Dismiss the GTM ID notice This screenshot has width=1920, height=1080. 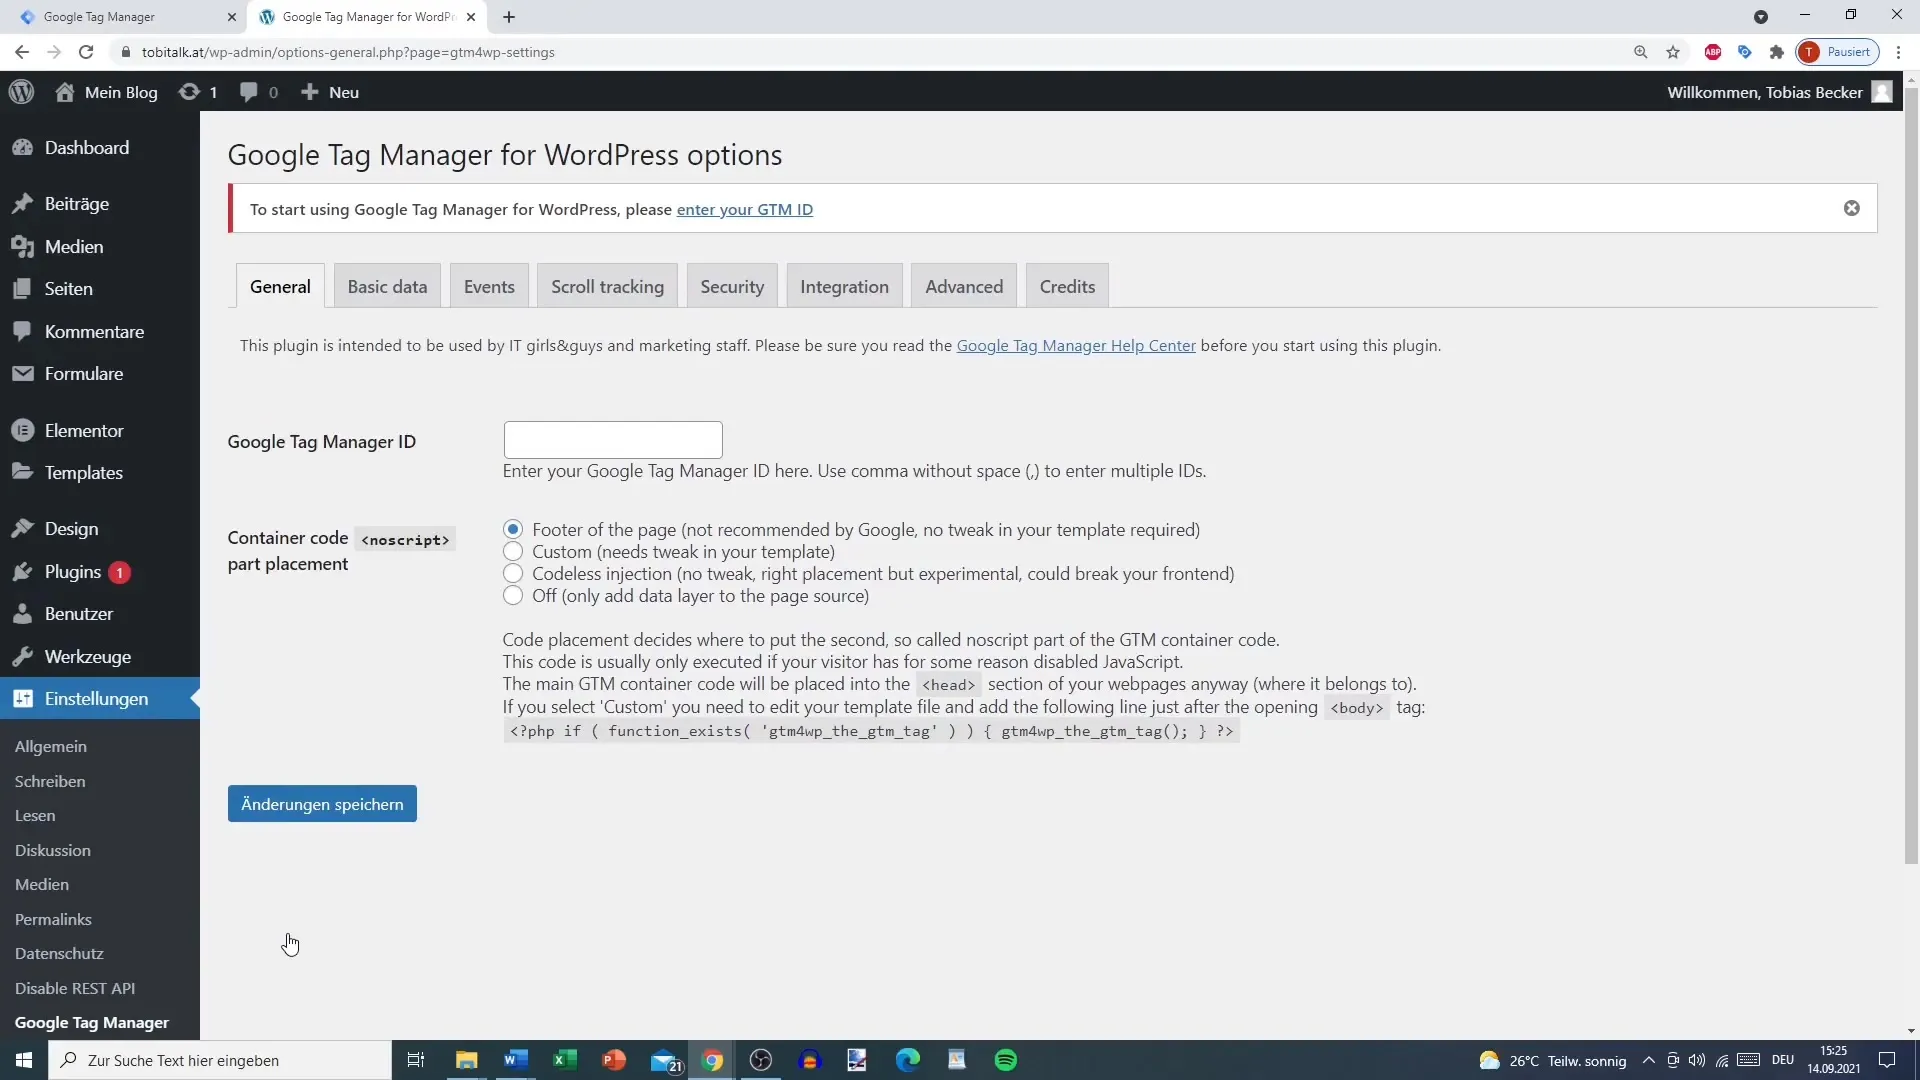1852,208
